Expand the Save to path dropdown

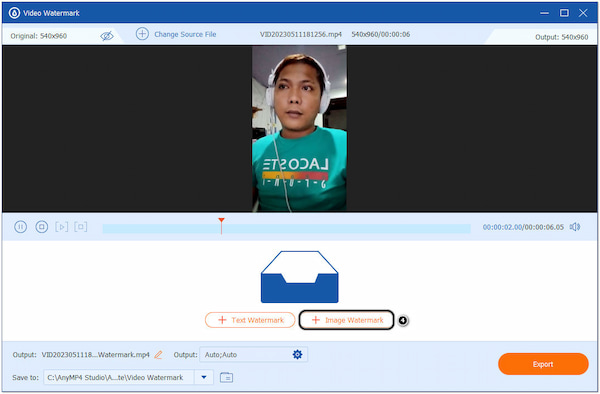pos(204,377)
